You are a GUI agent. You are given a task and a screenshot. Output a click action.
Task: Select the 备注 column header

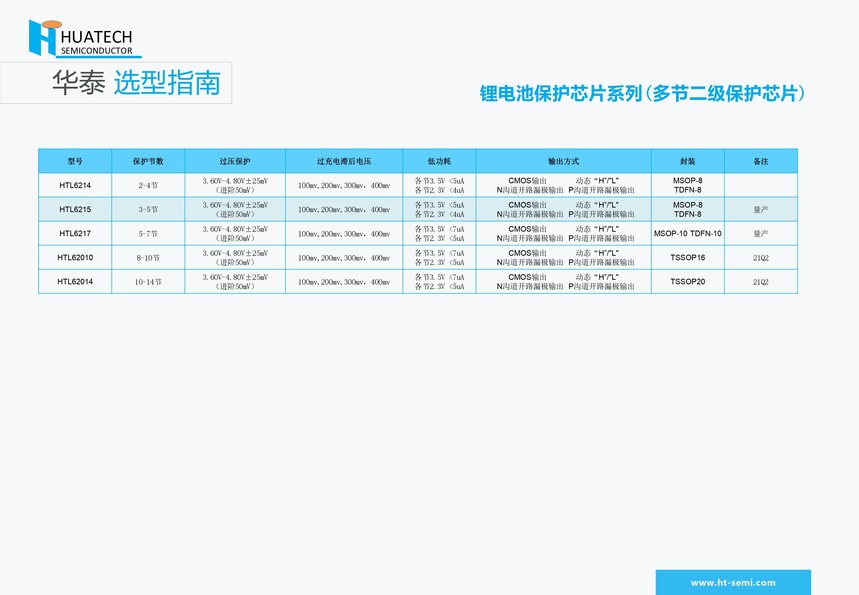(x=761, y=161)
